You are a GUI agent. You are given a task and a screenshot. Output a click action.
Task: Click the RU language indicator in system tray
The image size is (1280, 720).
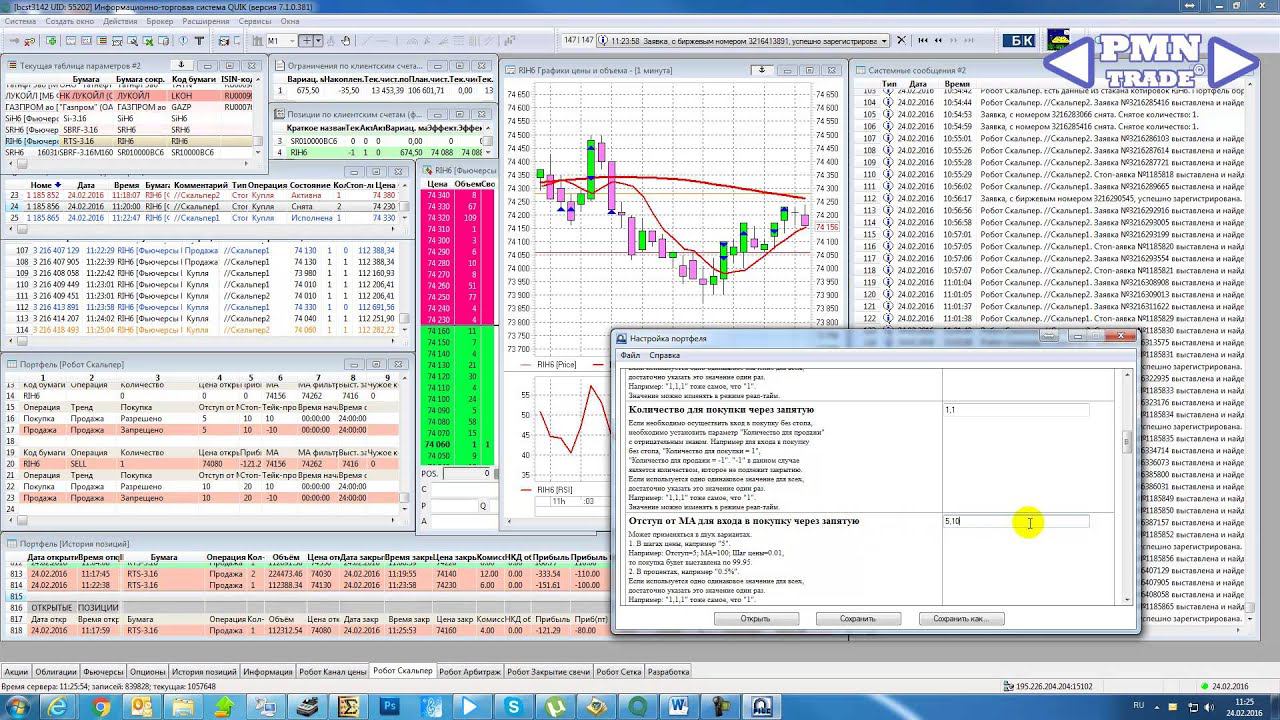[1138, 706]
